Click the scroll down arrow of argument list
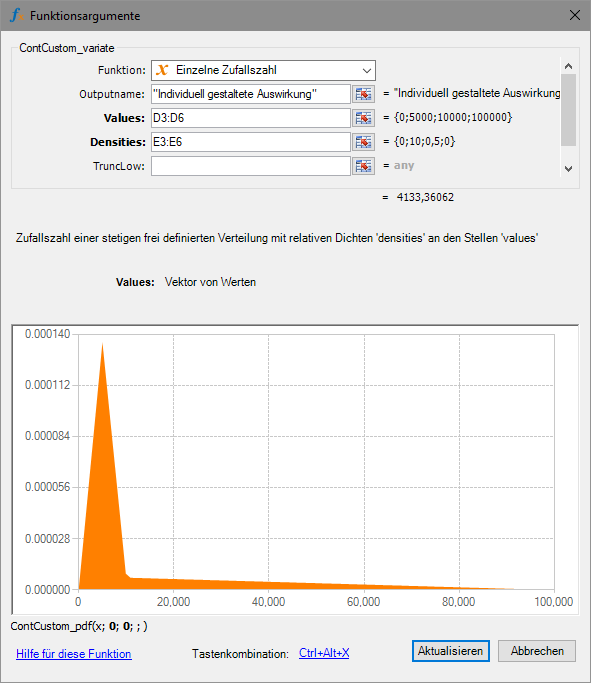This screenshot has width=591, height=683. [x=568, y=169]
